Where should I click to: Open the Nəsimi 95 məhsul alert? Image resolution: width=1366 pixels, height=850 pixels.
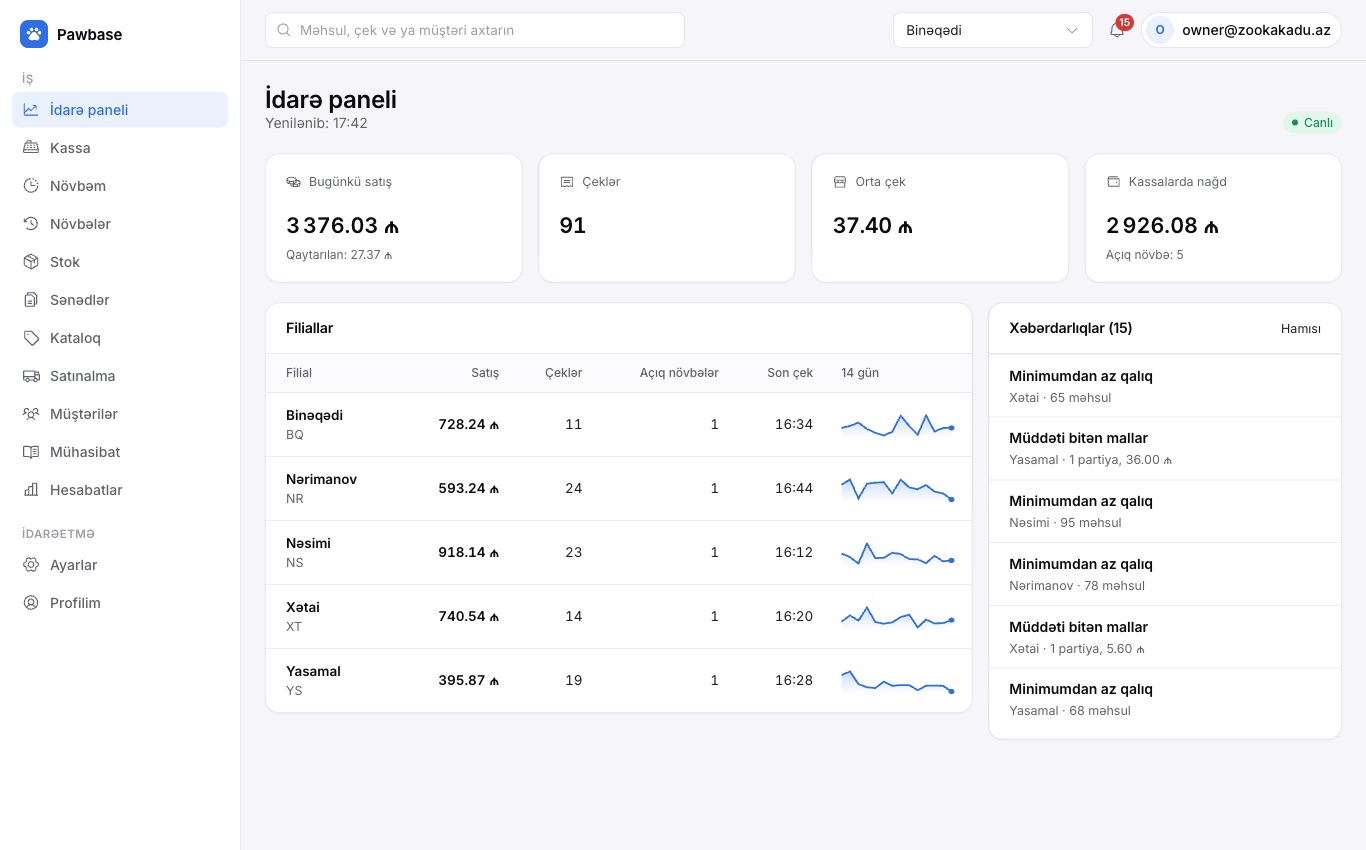coord(1165,511)
